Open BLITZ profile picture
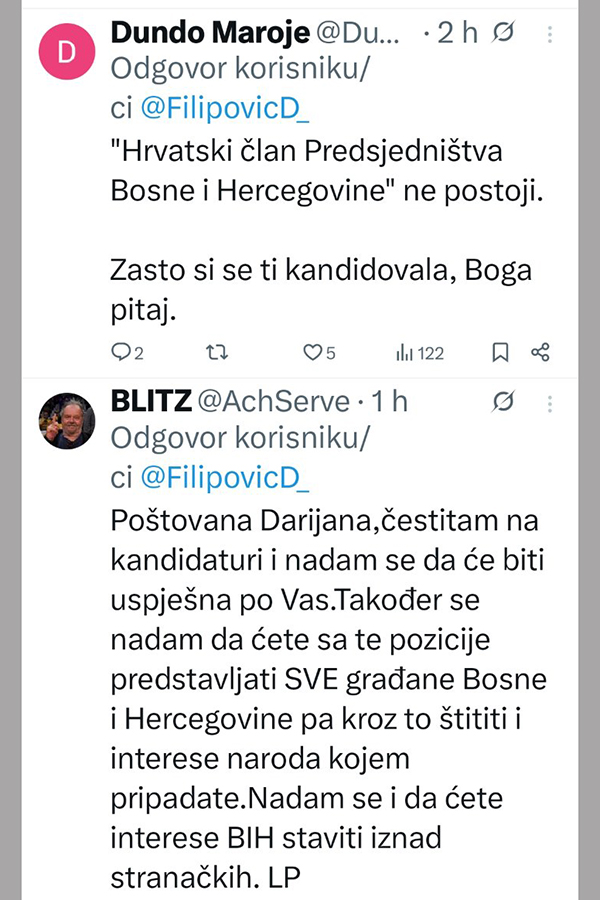This screenshot has height=900, width=600. [x=66, y=421]
